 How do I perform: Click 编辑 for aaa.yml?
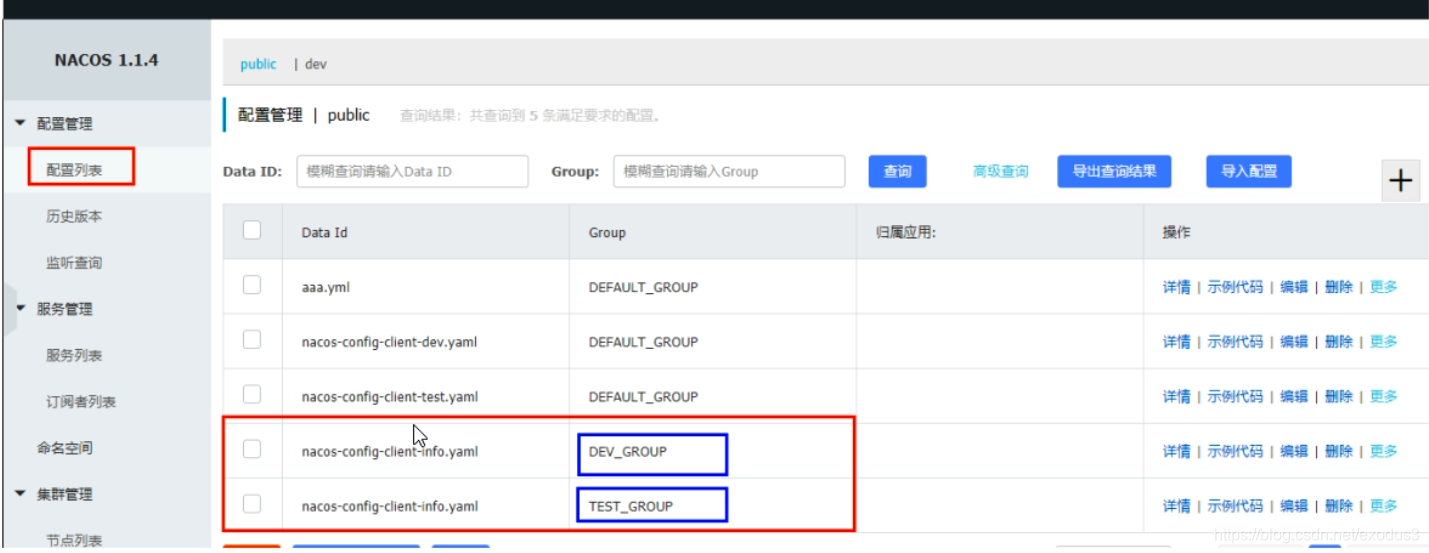(1294, 287)
